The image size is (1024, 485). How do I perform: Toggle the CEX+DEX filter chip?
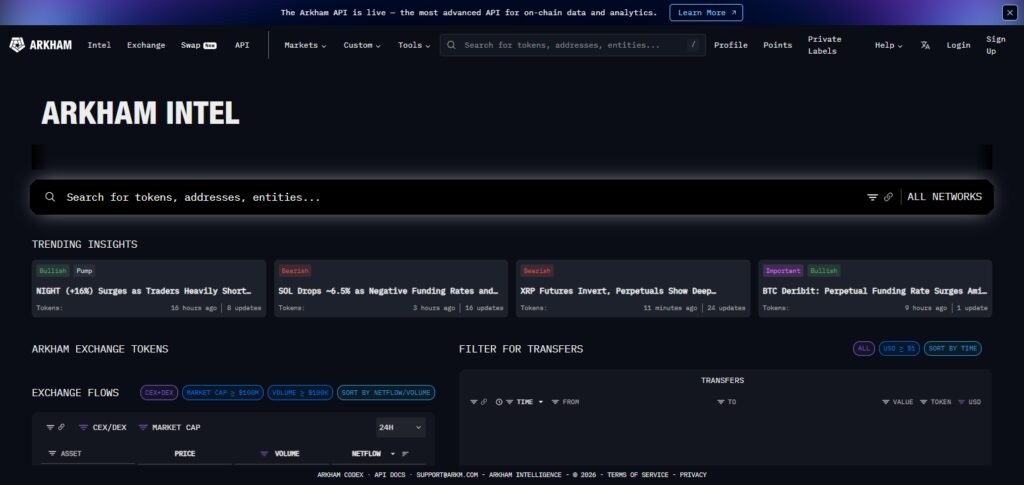click(159, 393)
